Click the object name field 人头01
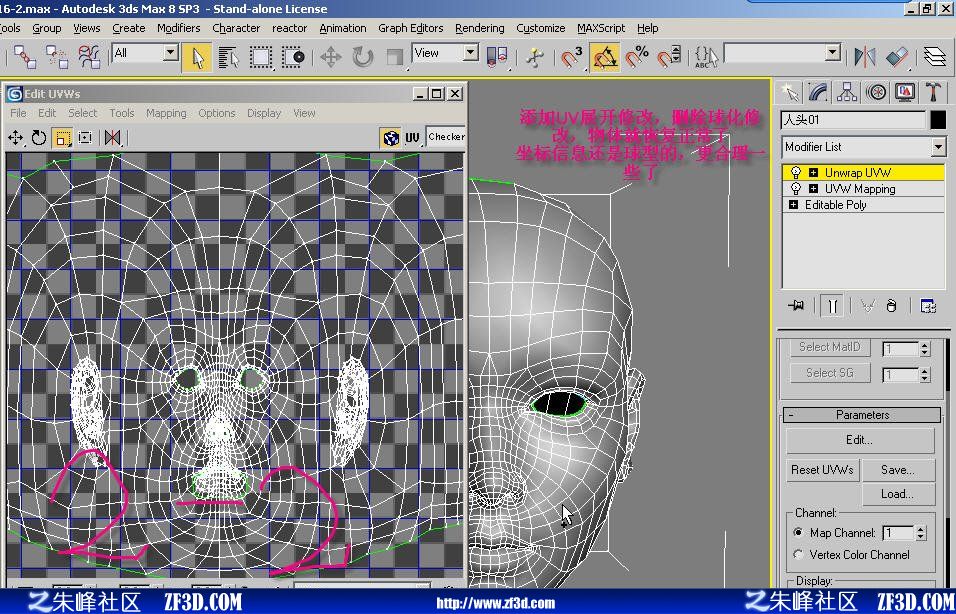The image size is (956, 614). (x=853, y=120)
